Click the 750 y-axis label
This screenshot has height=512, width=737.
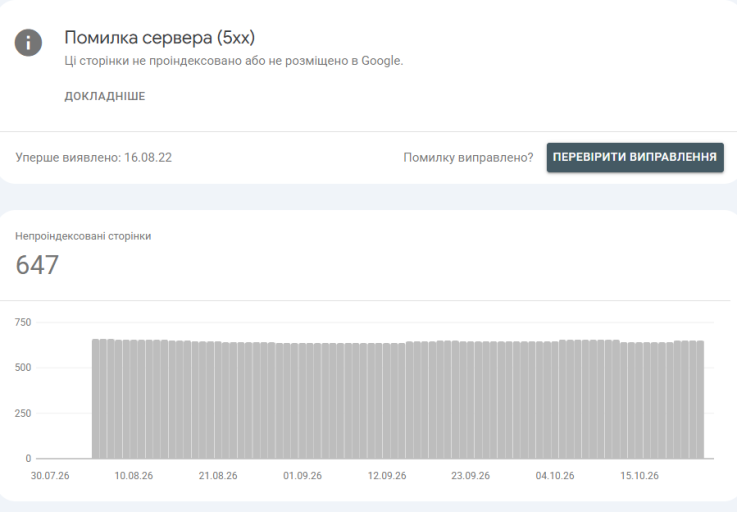(x=23, y=323)
